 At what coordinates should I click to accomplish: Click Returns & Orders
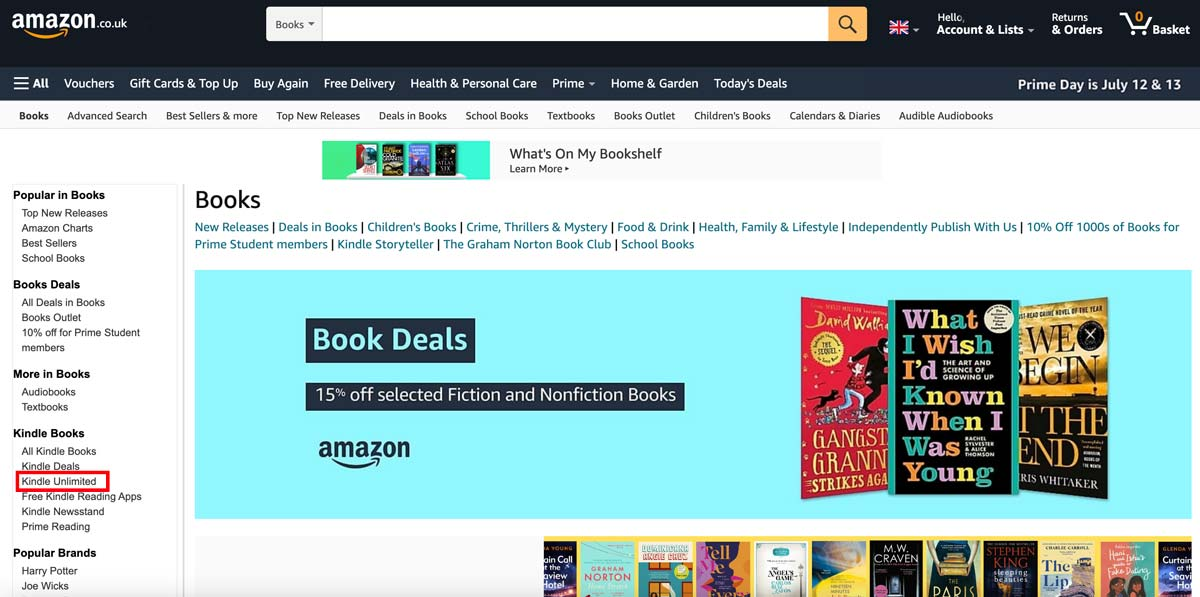point(1077,24)
